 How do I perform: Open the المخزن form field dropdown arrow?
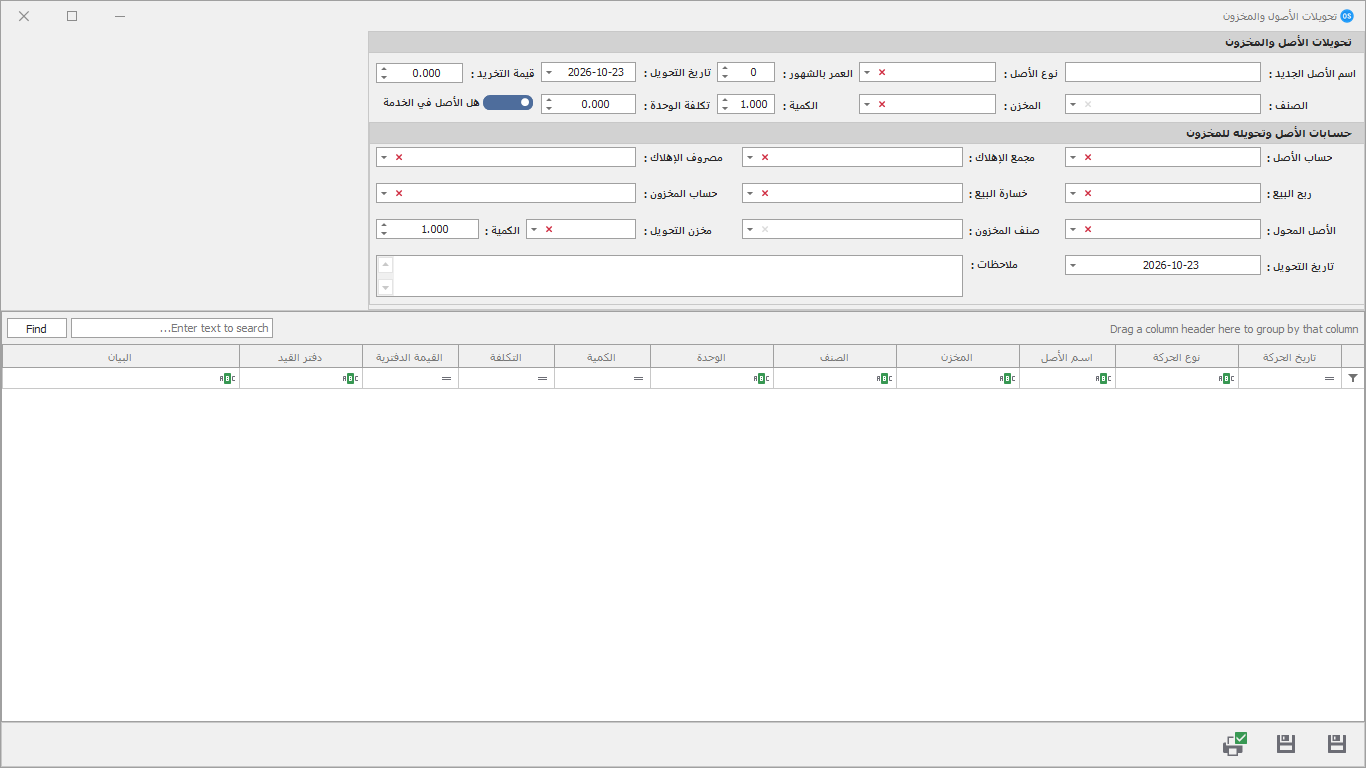click(x=867, y=105)
